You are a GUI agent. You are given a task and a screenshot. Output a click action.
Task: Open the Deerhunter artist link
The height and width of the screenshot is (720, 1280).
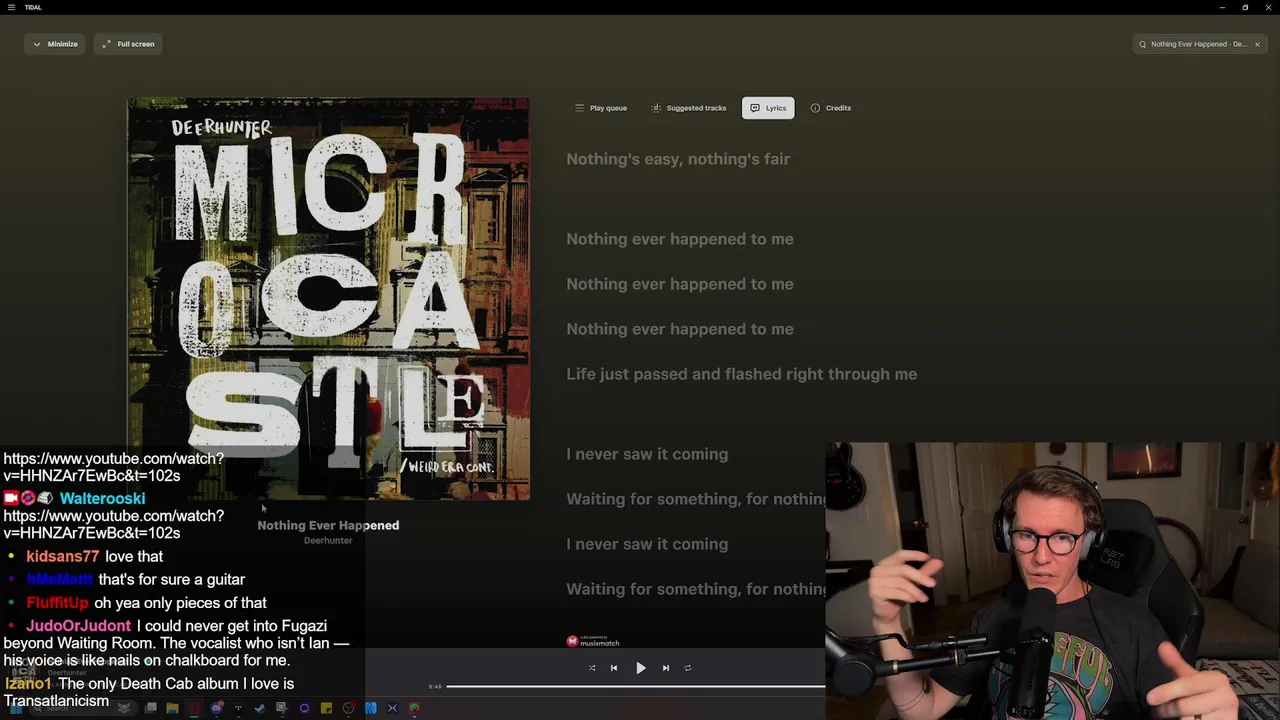[328, 540]
